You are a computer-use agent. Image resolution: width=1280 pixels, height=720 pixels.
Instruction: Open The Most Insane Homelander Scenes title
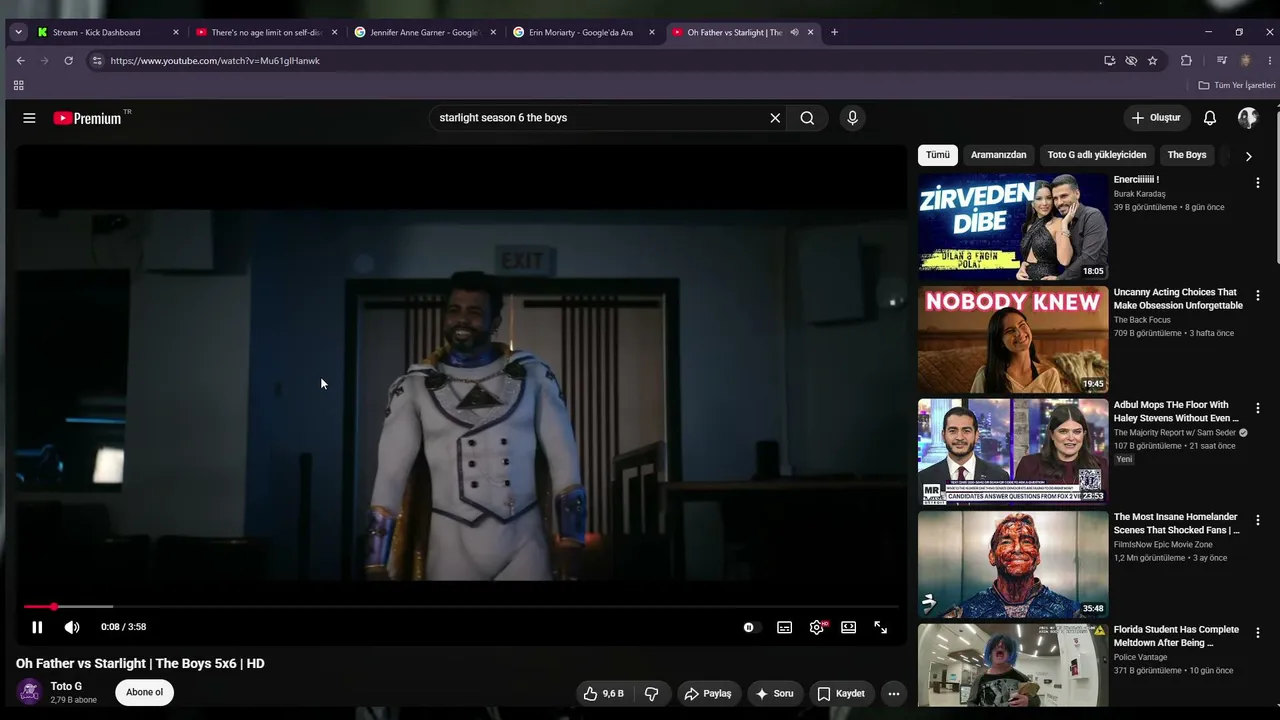click(1177, 524)
